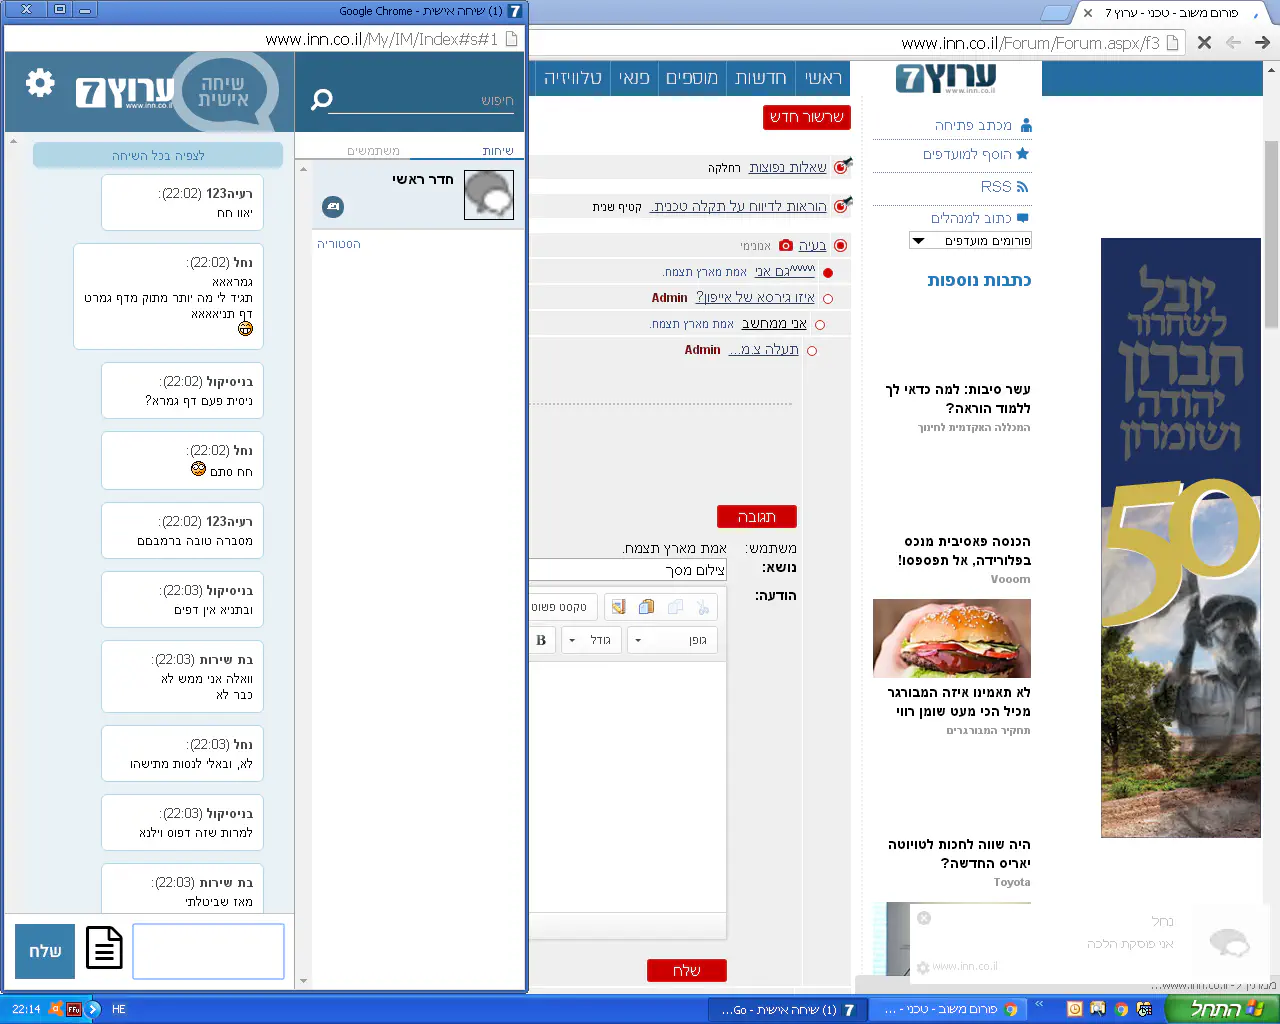
Task: Open chat settings gear icon
Action: (x=40, y=83)
